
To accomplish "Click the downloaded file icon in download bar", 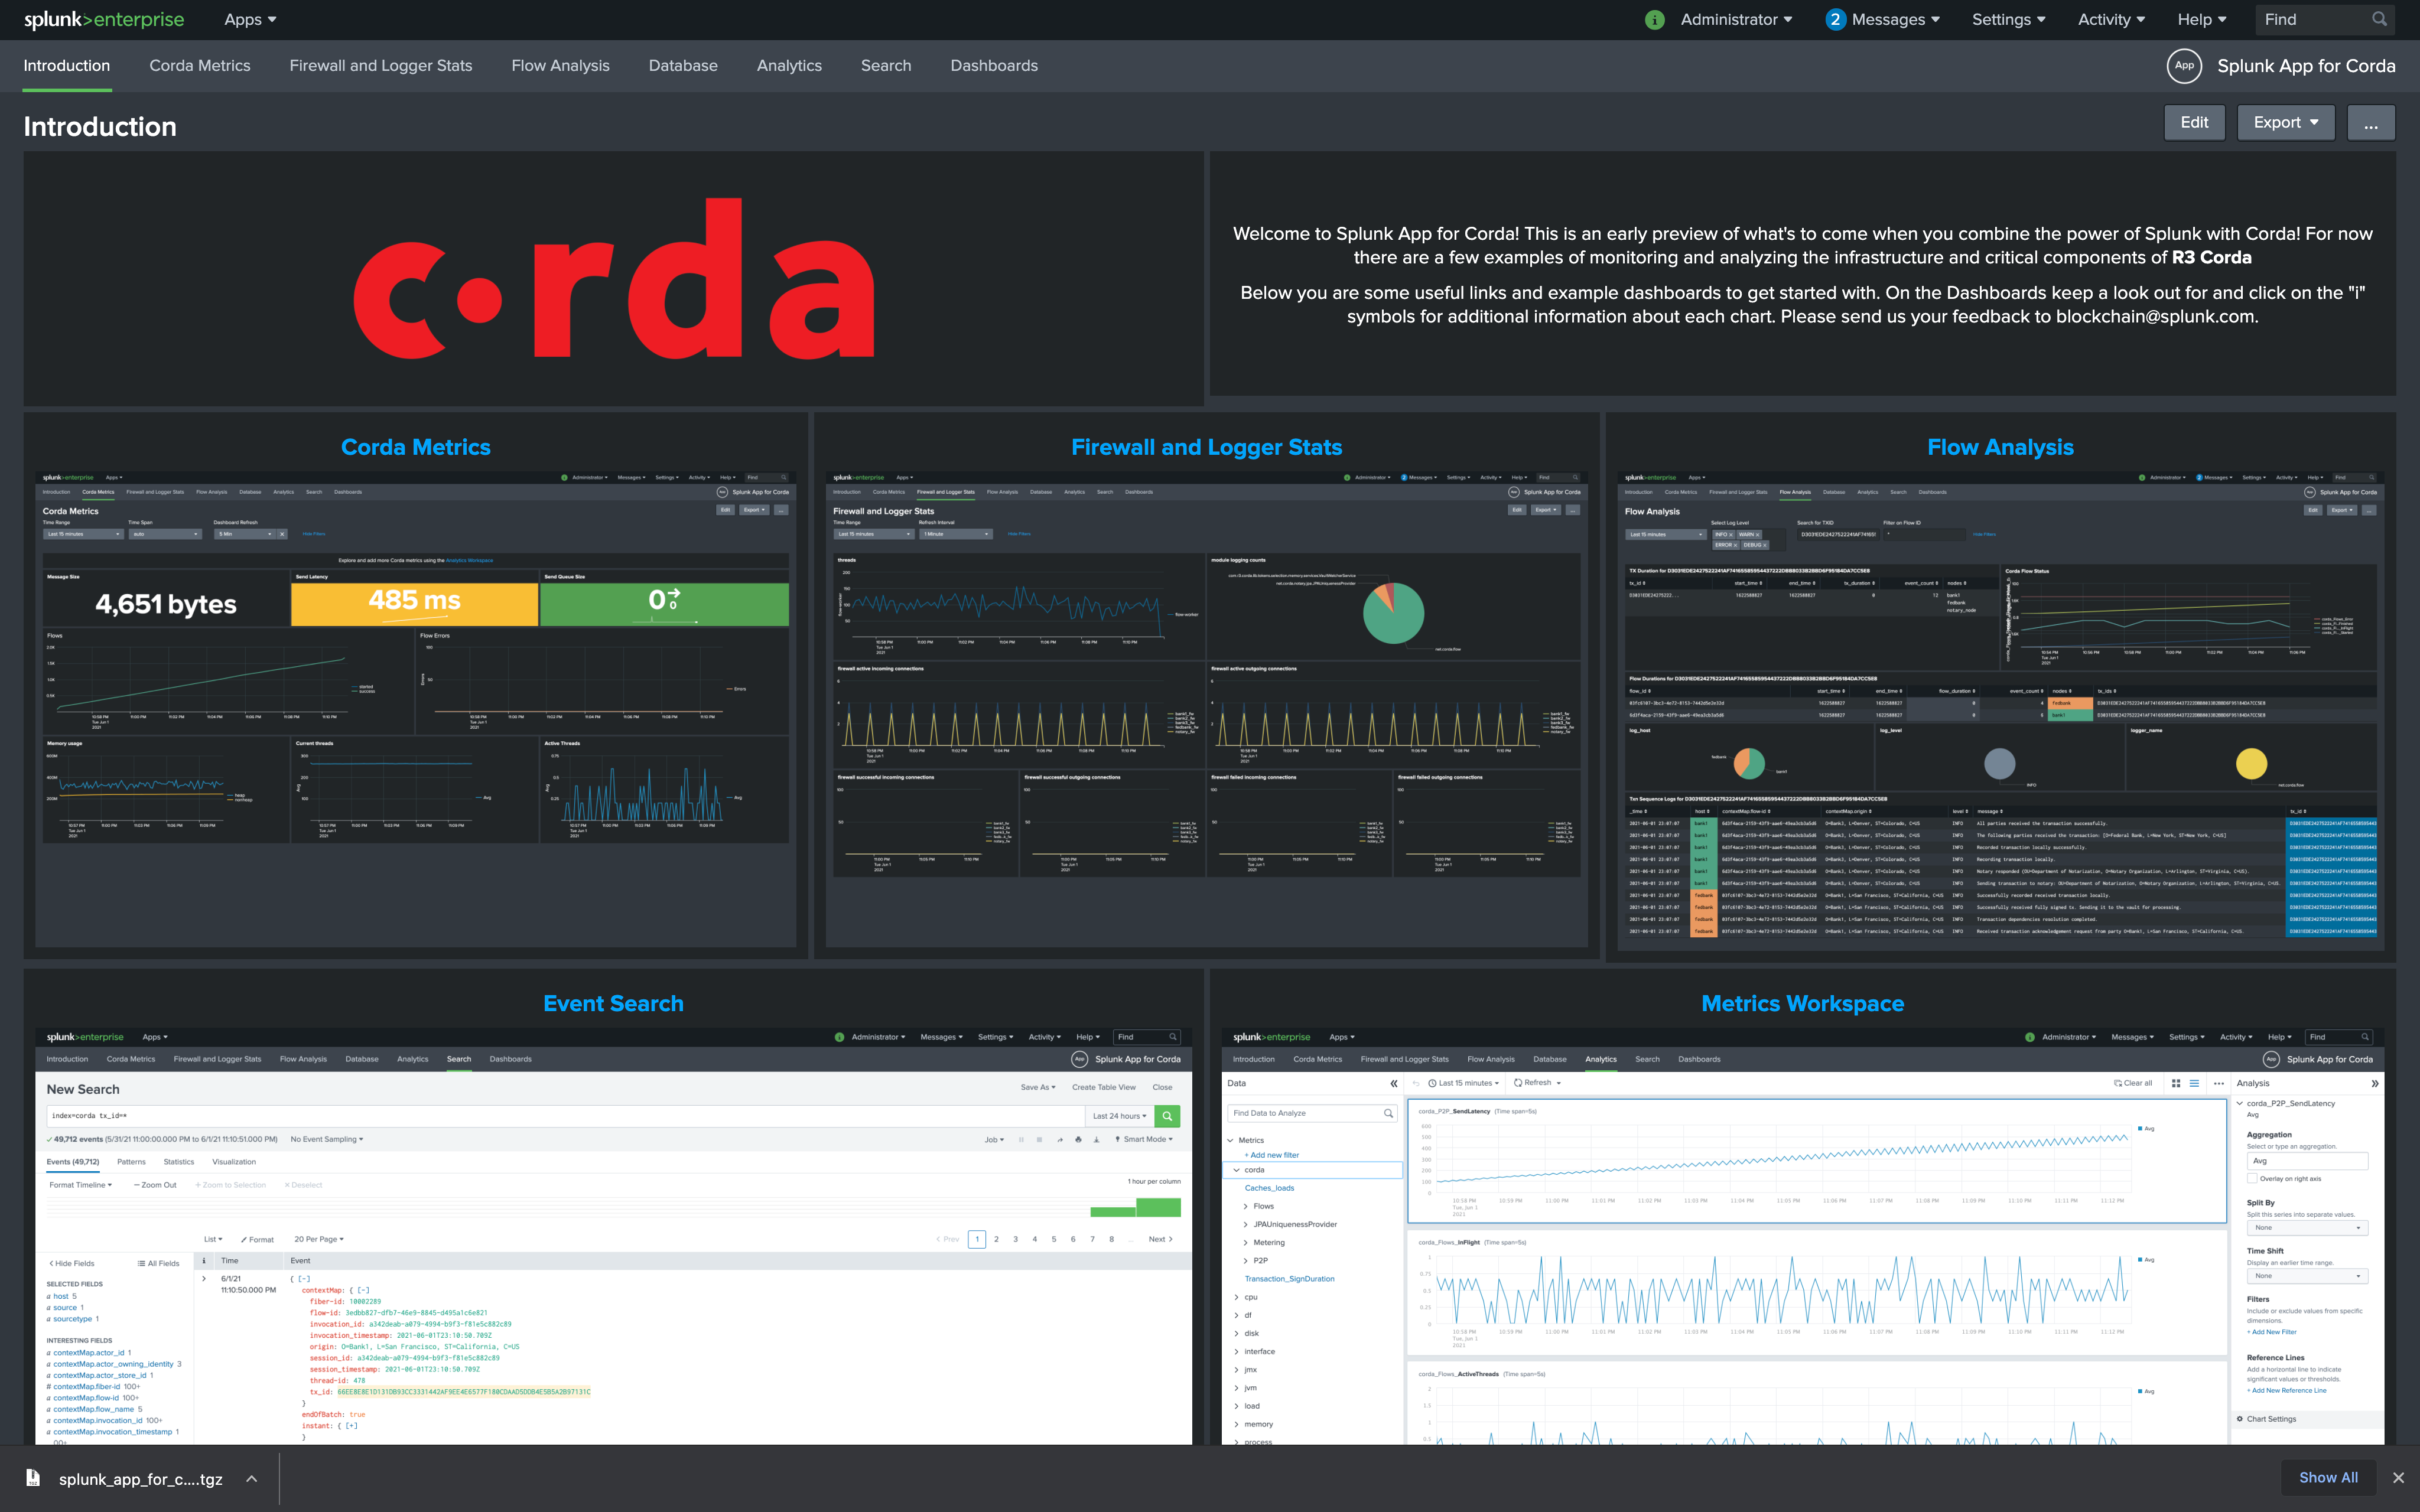I will [x=33, y=1478].
